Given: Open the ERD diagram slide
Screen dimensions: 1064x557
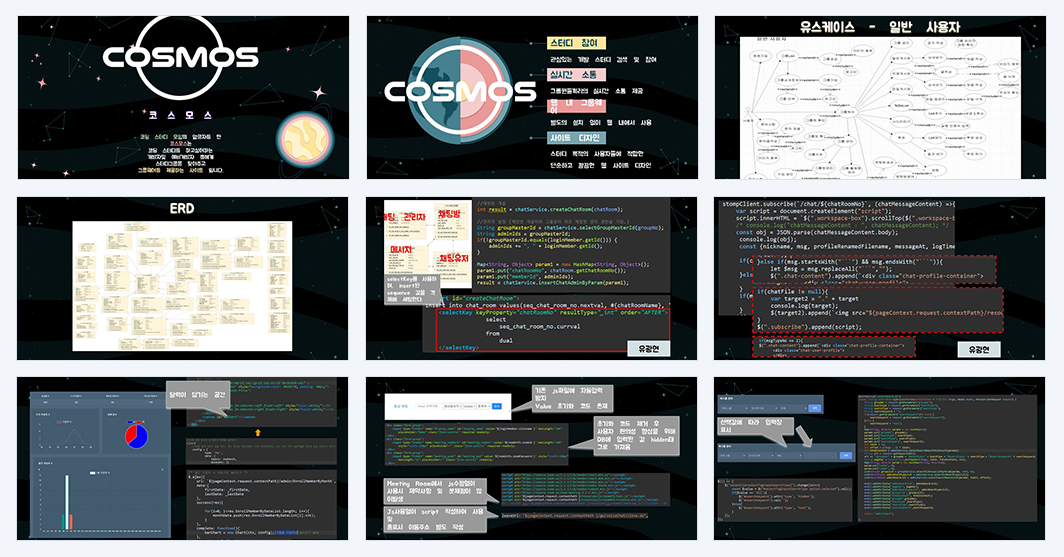Looking at the screenshot, I should click(x=183, y=278).
